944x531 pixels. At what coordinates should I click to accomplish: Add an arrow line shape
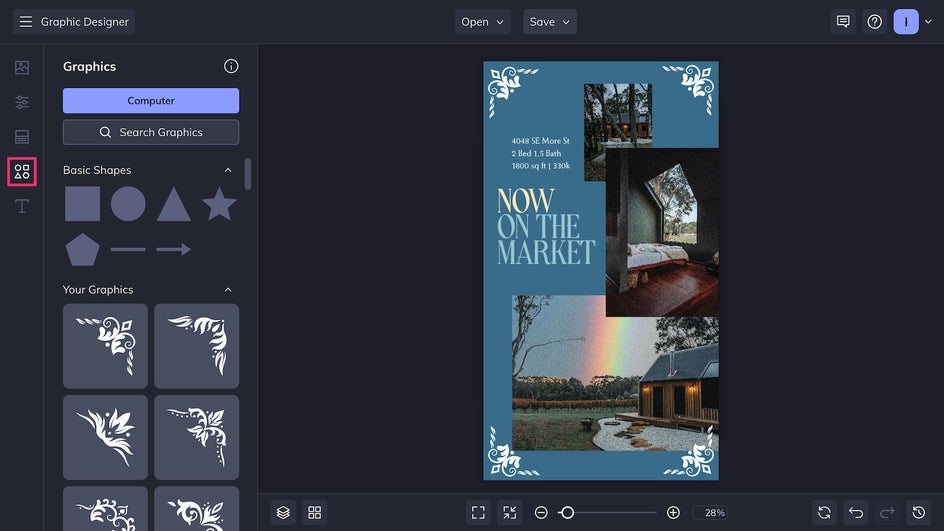tap(174, 249)
